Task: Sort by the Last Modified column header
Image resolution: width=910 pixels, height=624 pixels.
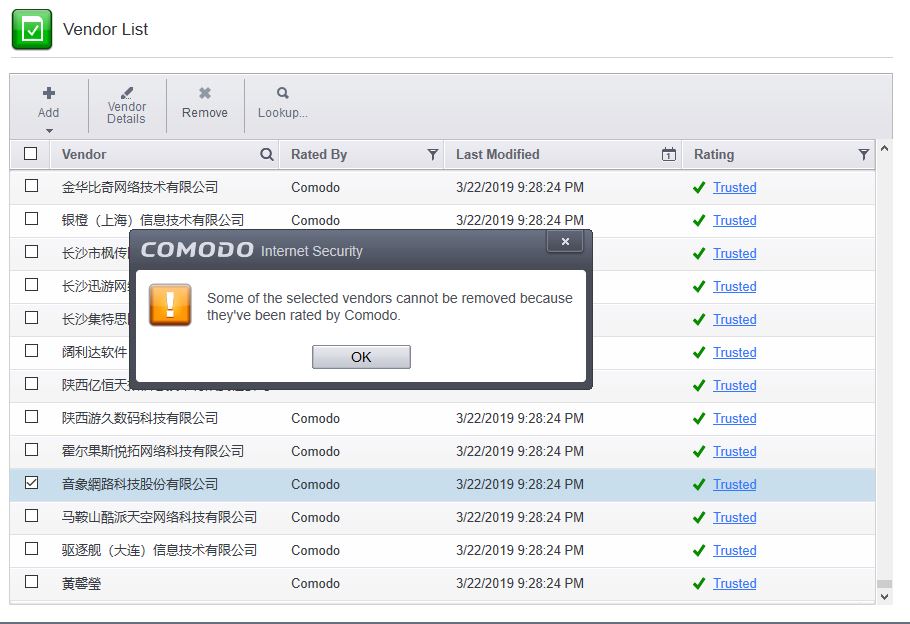Action: (497, 154)
